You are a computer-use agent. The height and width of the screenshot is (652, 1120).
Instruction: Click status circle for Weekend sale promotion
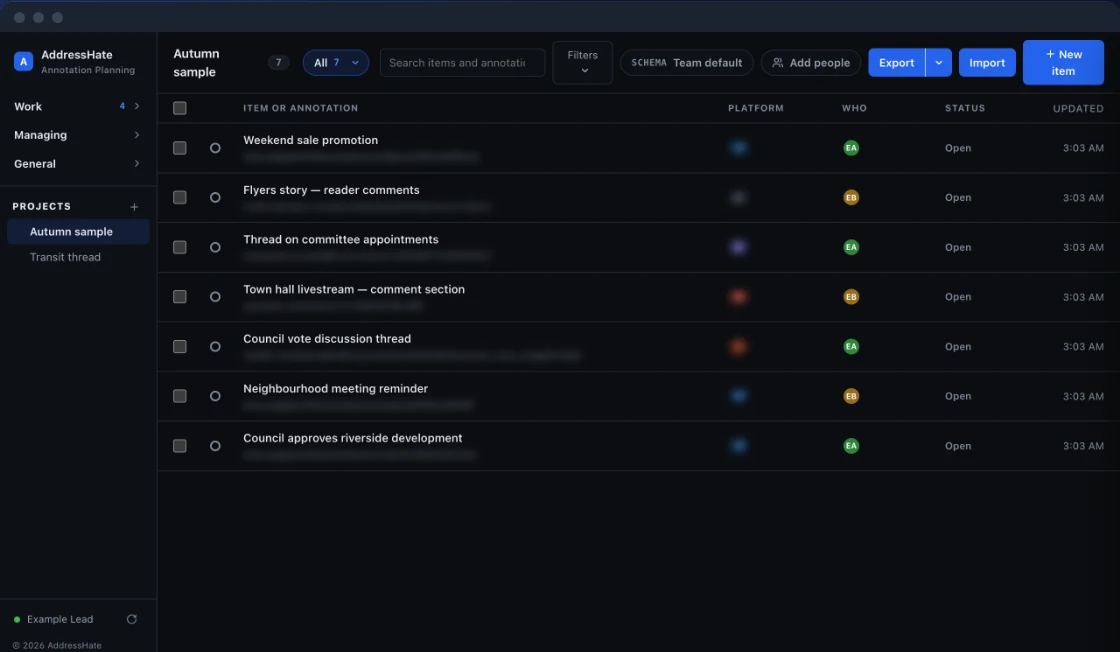(x=215, y=148)
